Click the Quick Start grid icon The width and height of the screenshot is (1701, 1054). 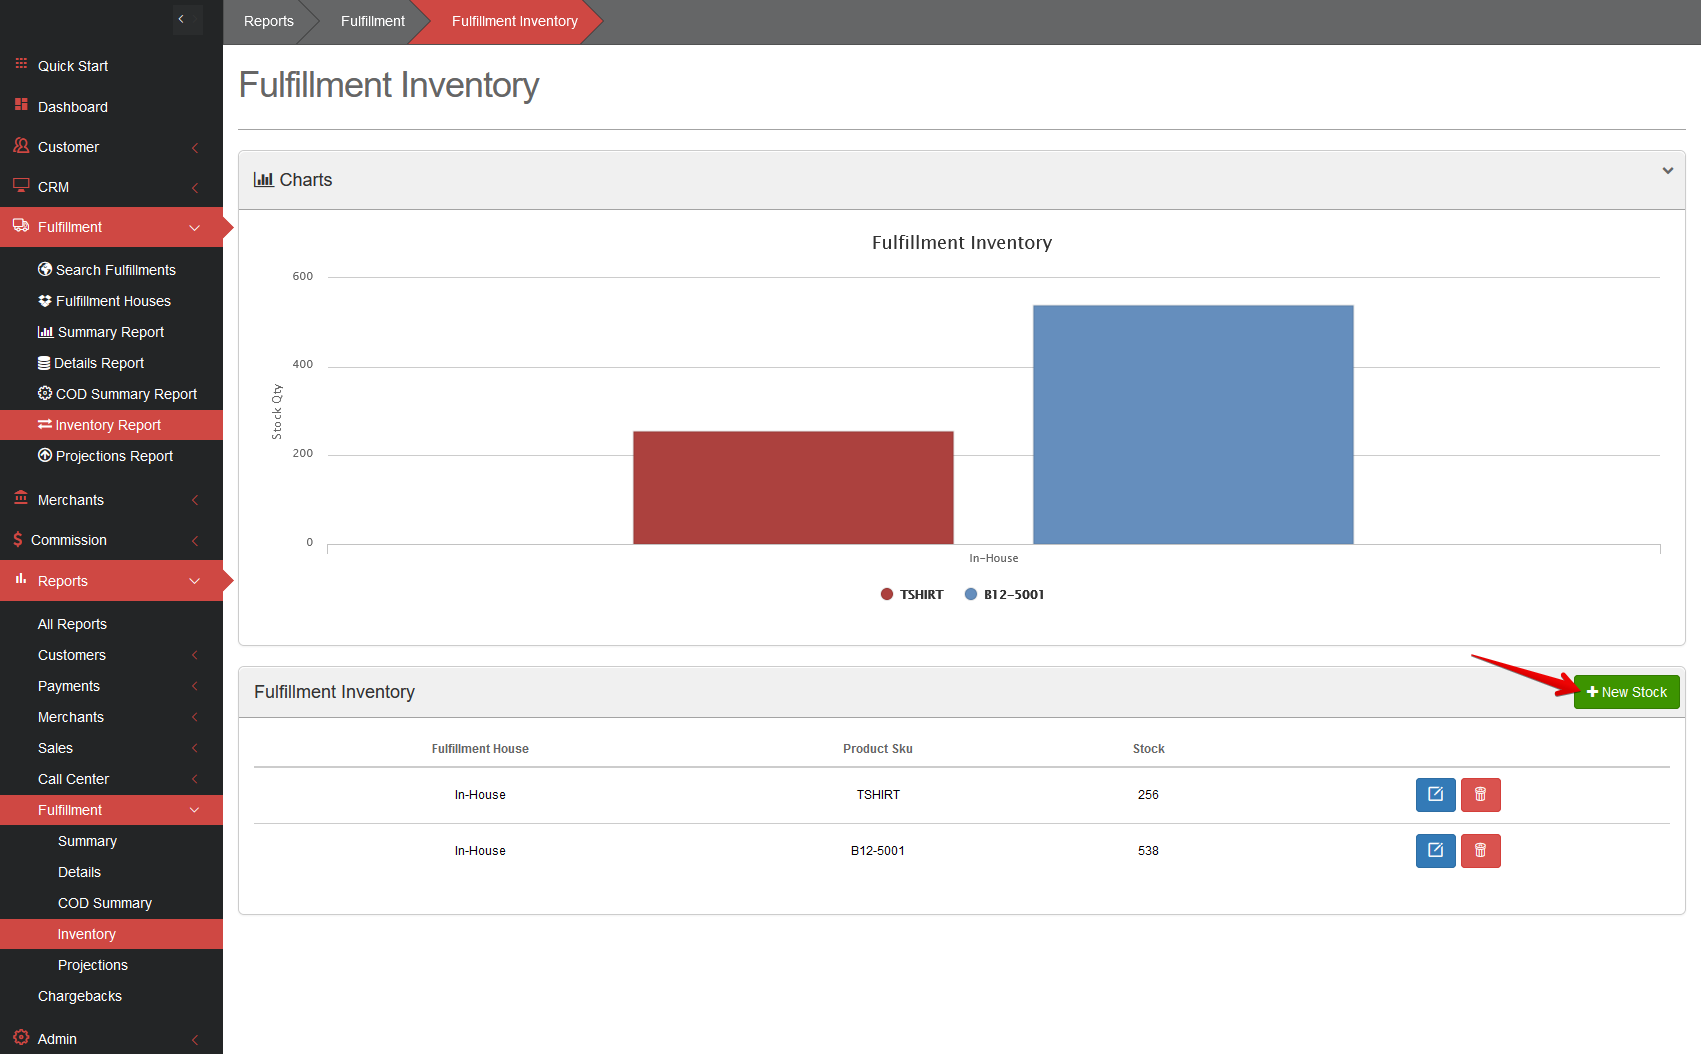21,64
